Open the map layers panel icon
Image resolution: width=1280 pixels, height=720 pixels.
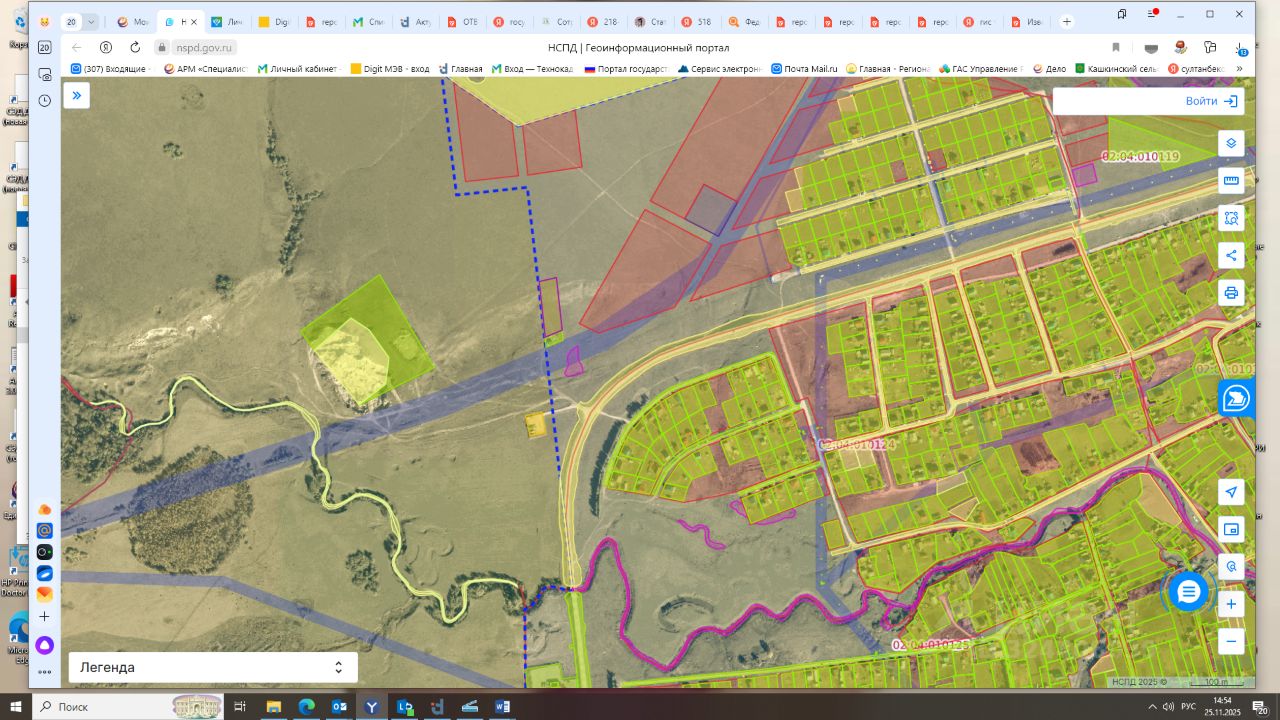click(x=1231, y=143)
